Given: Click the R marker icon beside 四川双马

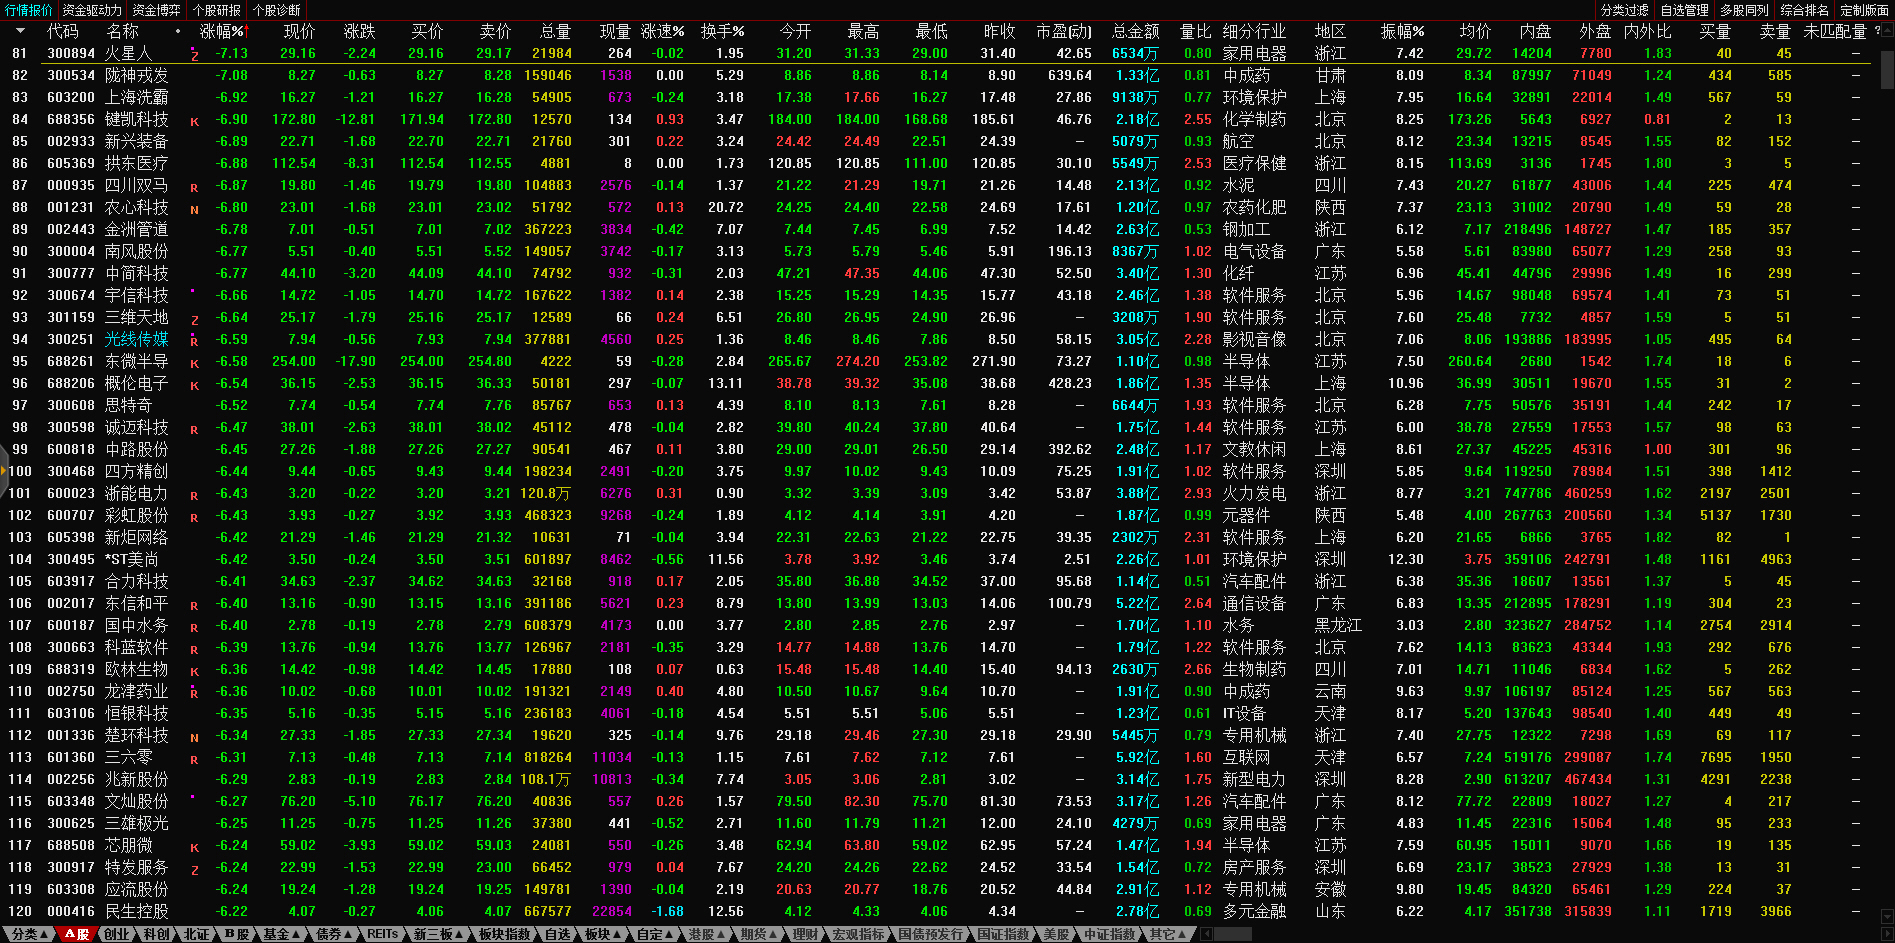Looking at the screenshot, I should pos(194,187).
